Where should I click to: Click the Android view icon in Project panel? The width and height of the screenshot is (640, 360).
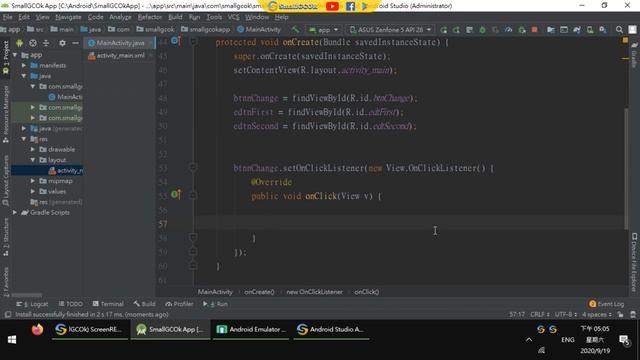click(x=19, y=43)
